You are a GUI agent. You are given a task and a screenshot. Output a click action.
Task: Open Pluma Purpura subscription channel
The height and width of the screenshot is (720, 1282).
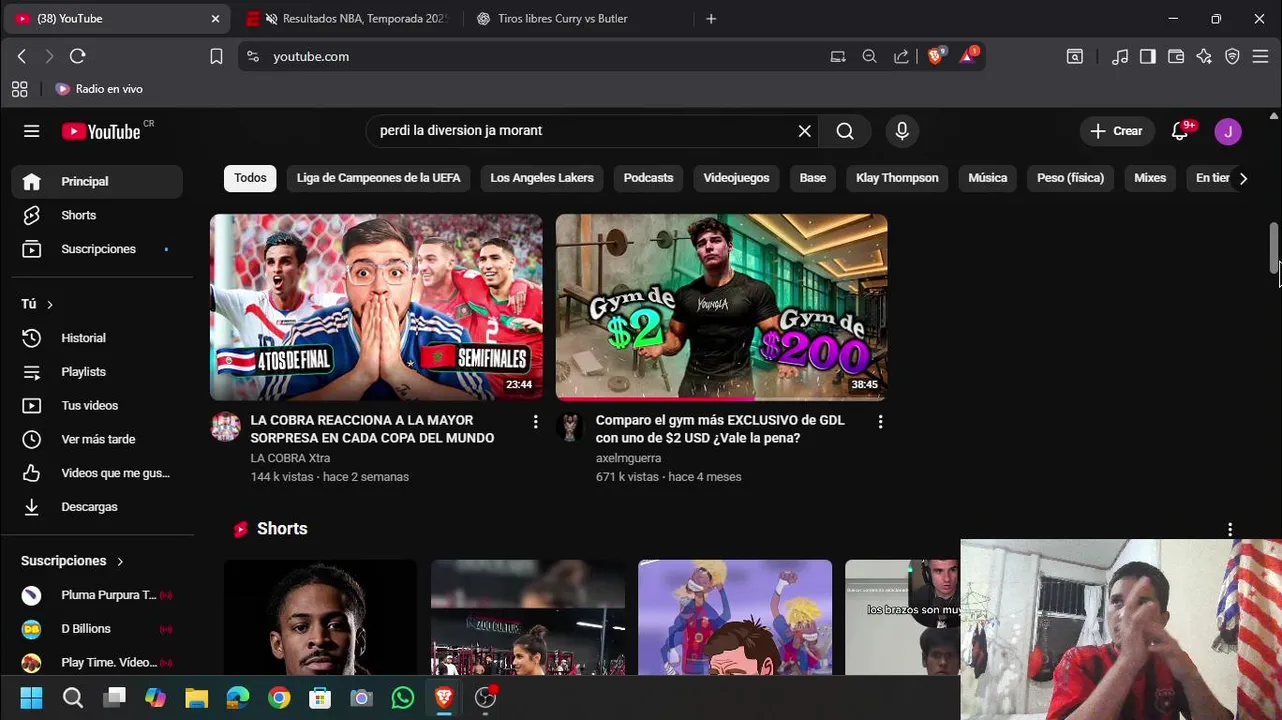coord(97,595)
